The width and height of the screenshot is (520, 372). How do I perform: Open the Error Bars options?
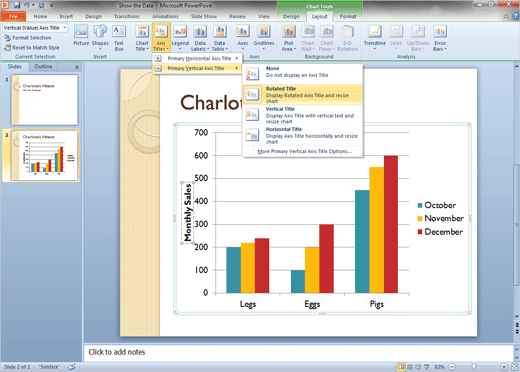point(440,37)
